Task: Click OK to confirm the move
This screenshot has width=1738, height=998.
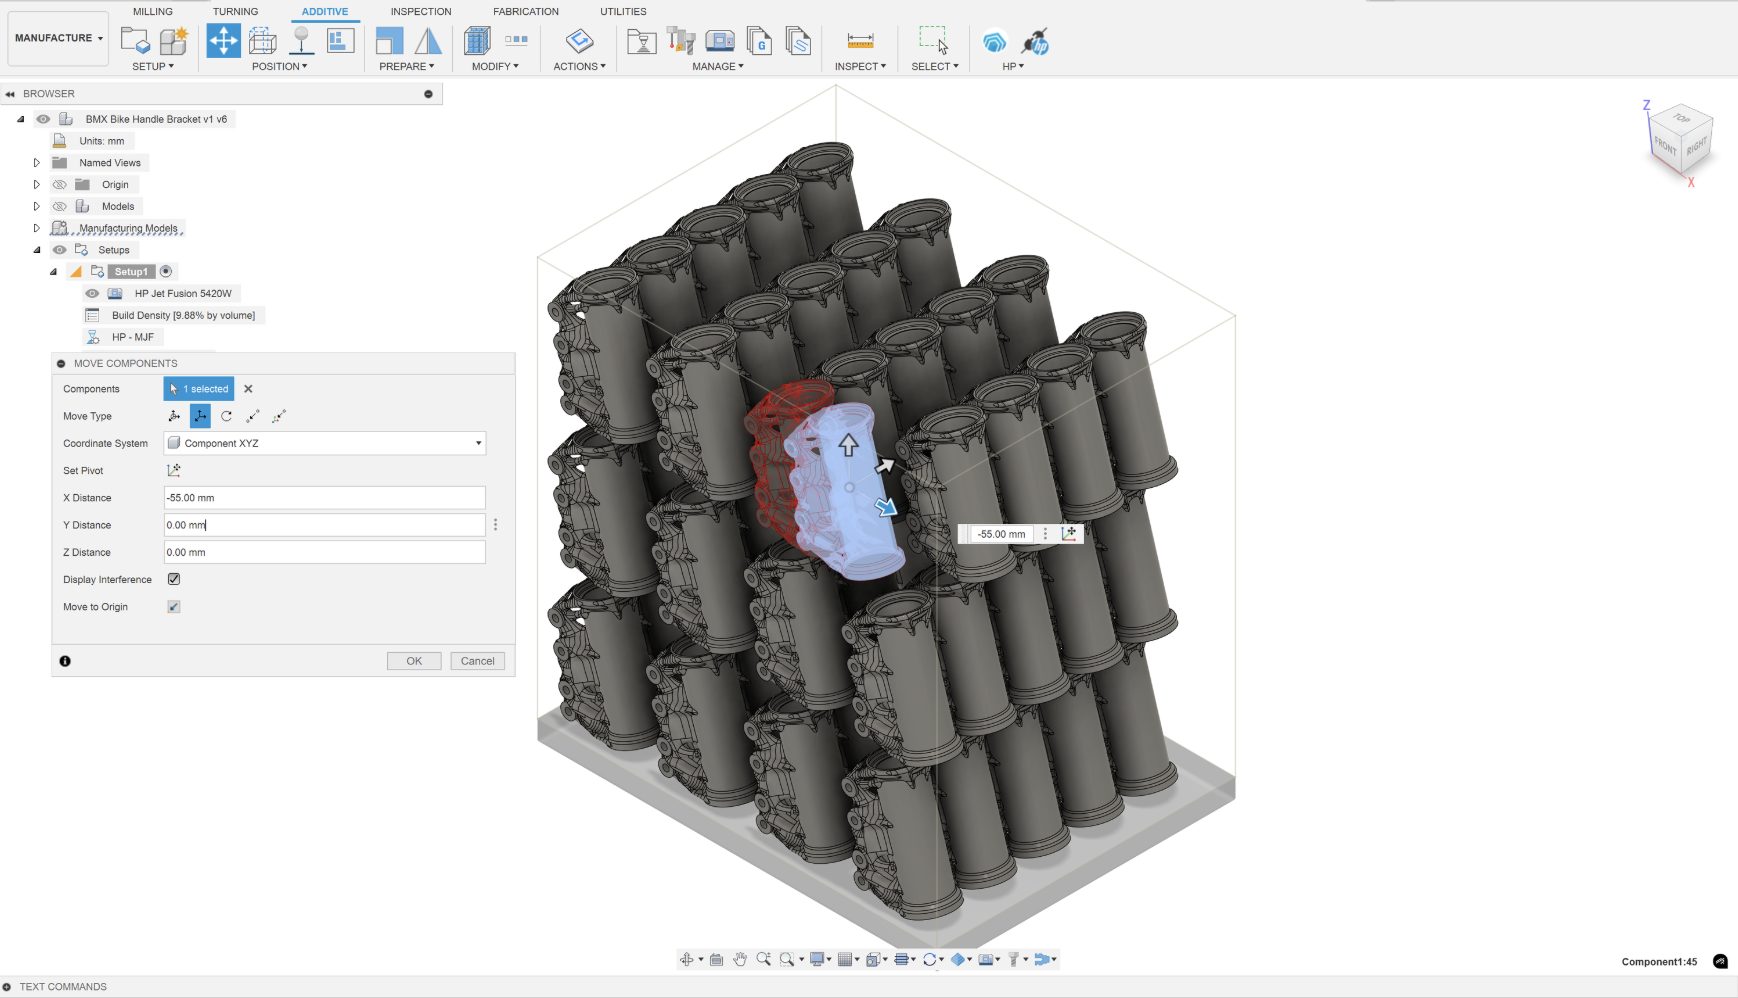Action: point(414,661)
